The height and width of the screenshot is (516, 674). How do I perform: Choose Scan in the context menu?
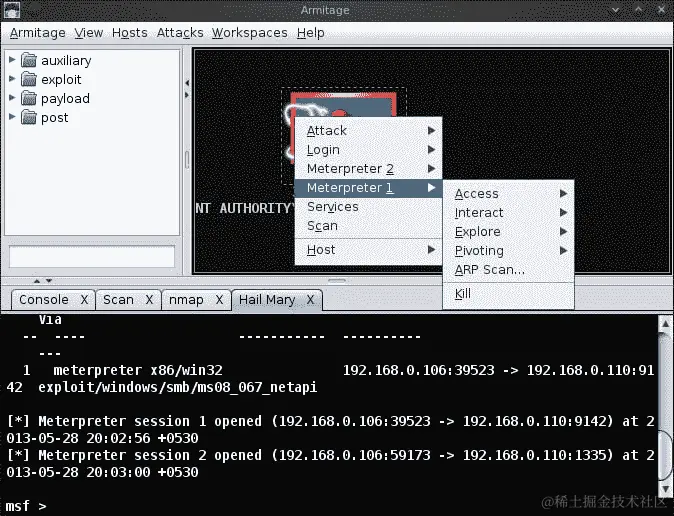pos(368,226)
